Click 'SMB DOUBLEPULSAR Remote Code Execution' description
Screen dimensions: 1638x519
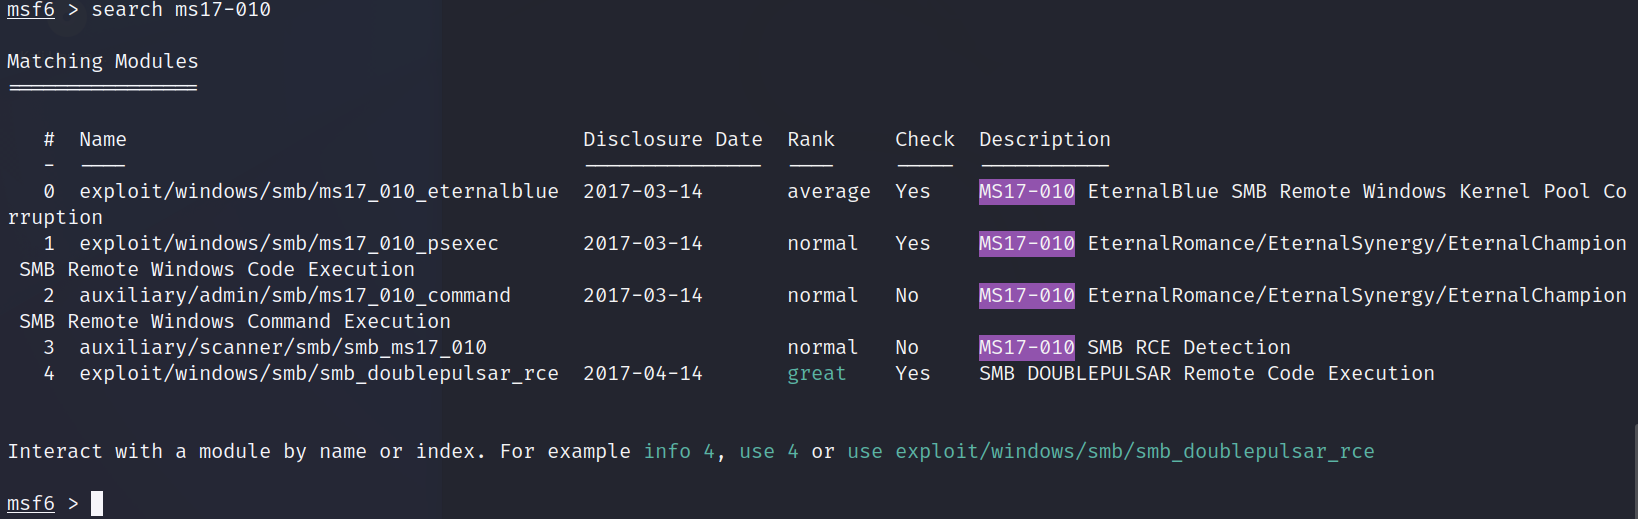click(1207, 373)
